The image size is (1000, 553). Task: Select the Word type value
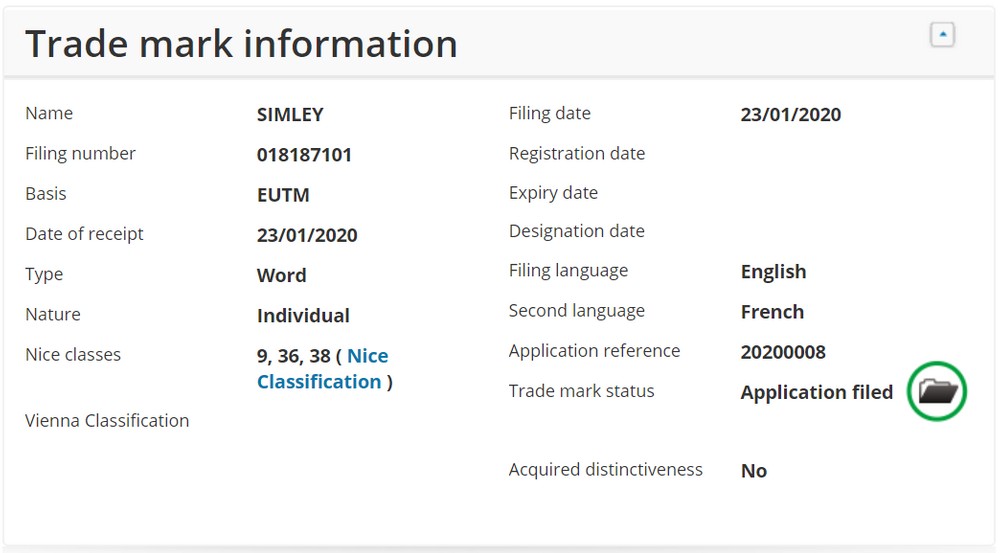[281, 275]
